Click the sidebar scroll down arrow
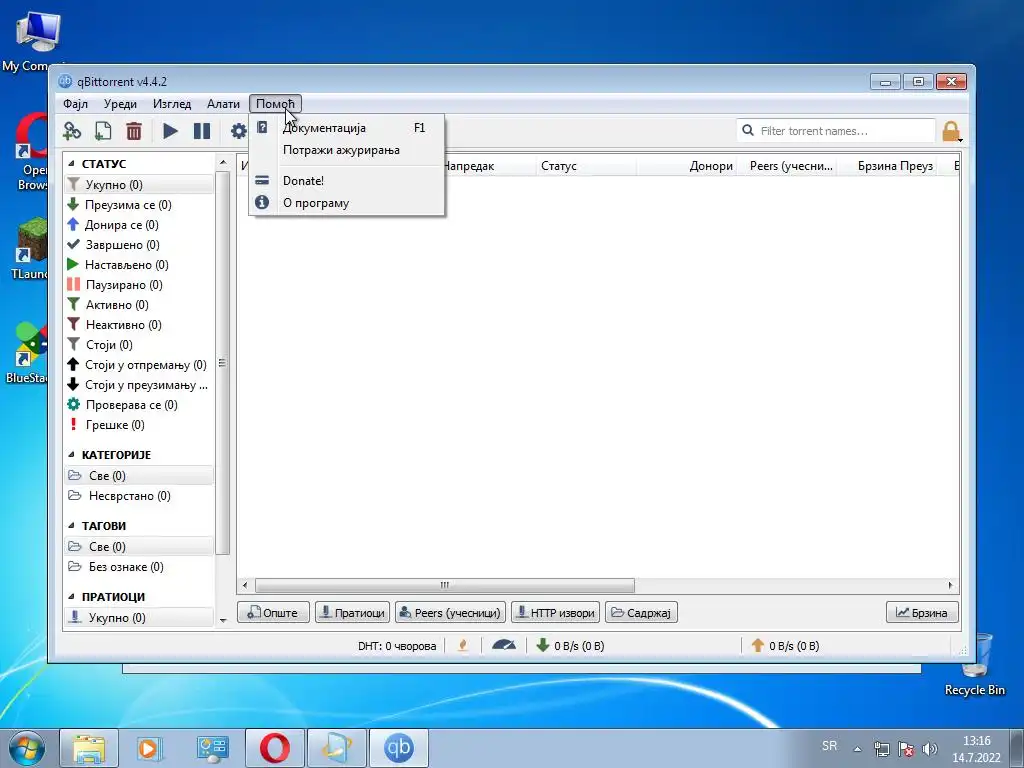 pyautogui.click(x=223, y=620)
